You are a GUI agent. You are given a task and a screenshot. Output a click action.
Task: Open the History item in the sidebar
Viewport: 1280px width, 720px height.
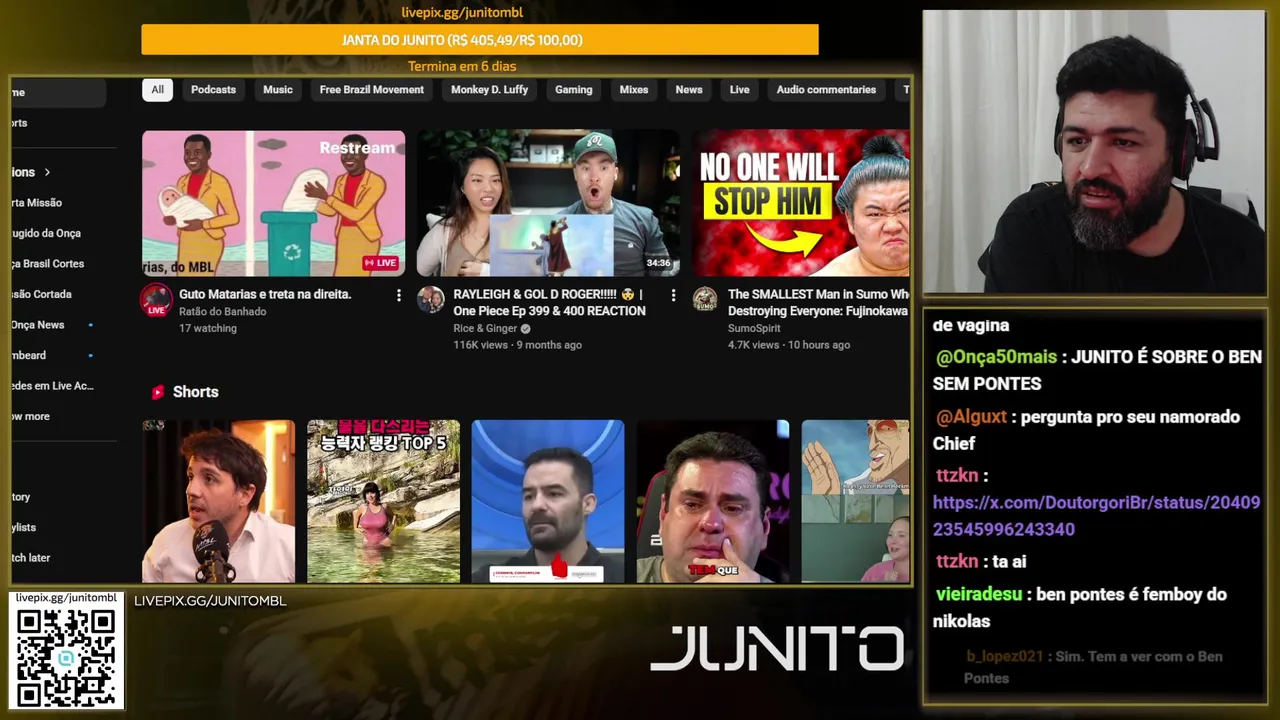tap(22, 497)
